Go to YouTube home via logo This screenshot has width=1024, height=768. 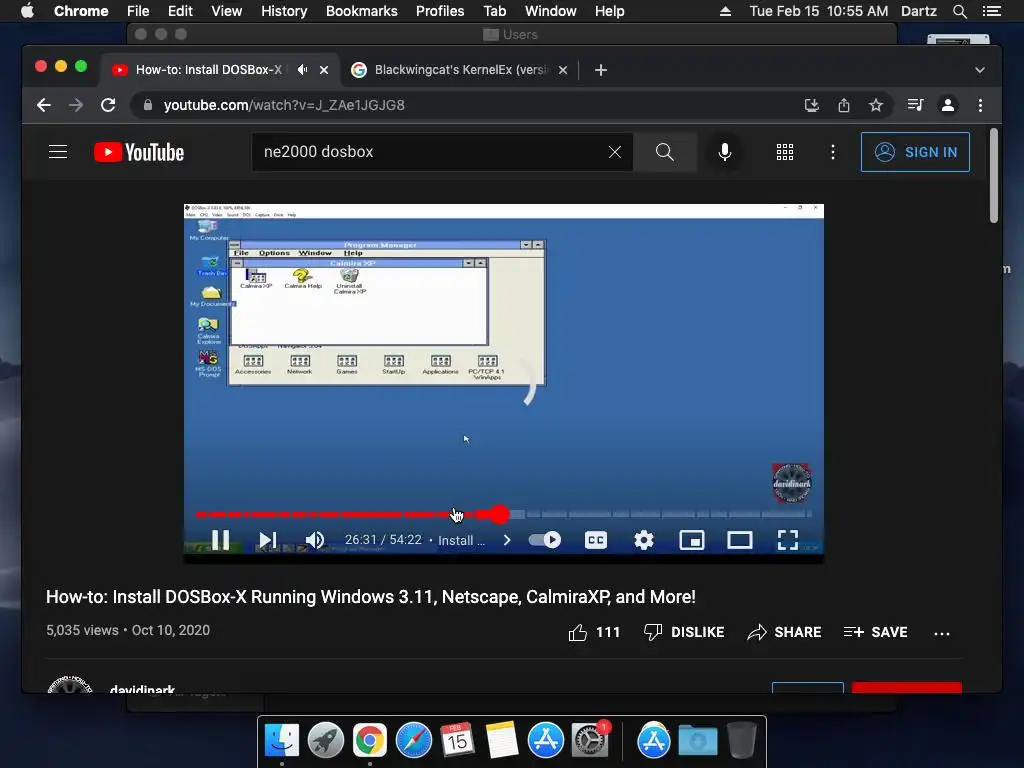pos(139,152)
